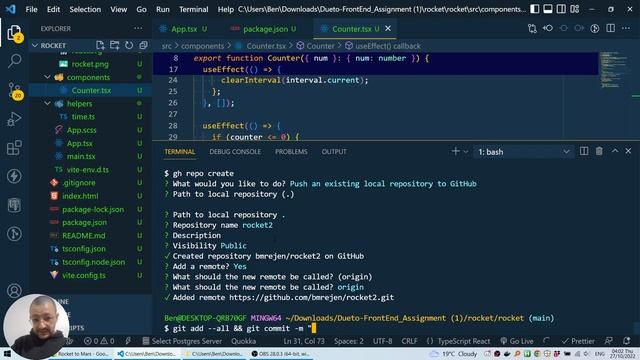This screenshot has width=640, height=360.
Task: Switch to OBS window on taskbar
Action: 280,353
